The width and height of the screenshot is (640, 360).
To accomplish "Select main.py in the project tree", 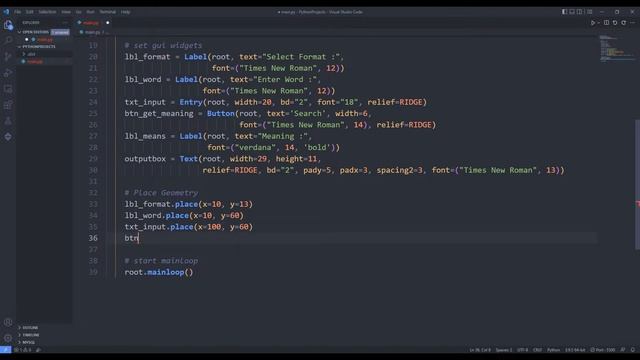I will click(x=35, y=61).
